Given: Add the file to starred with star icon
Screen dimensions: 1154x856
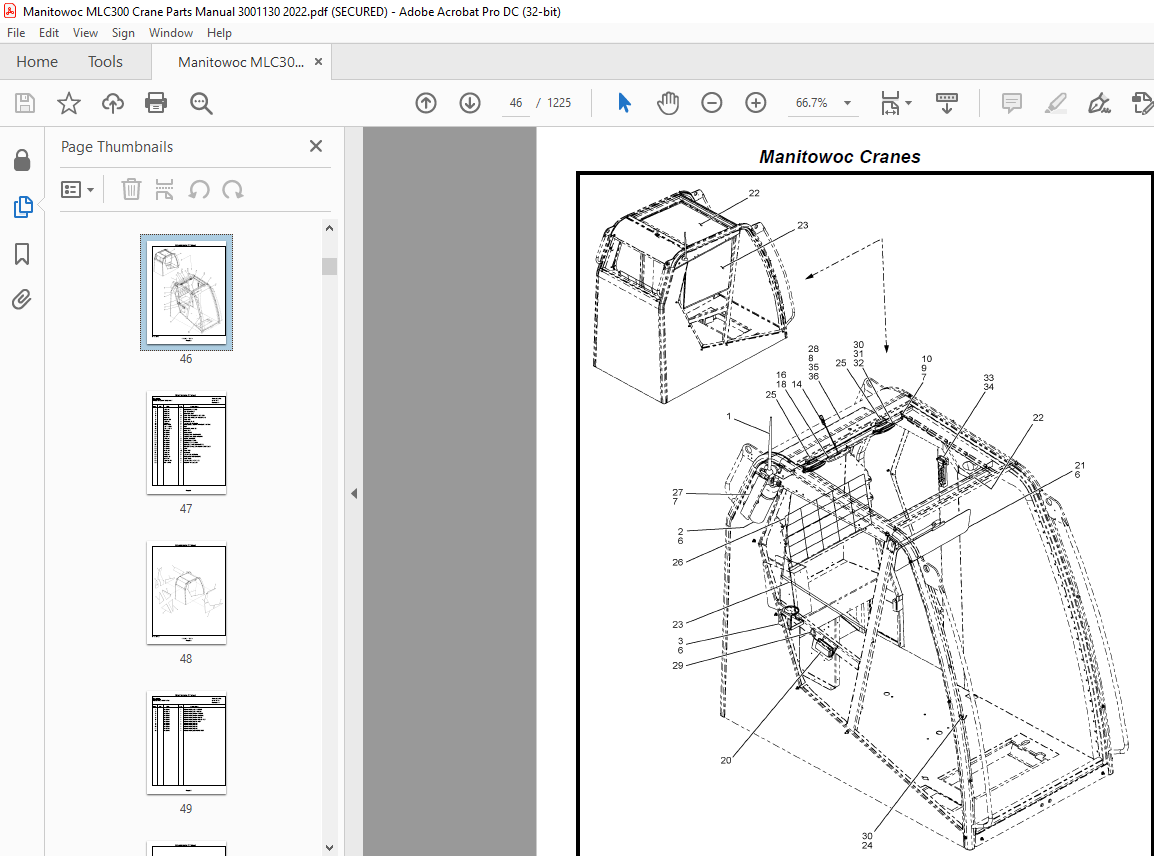Looking at the screenshot, I should click(68, 103).
